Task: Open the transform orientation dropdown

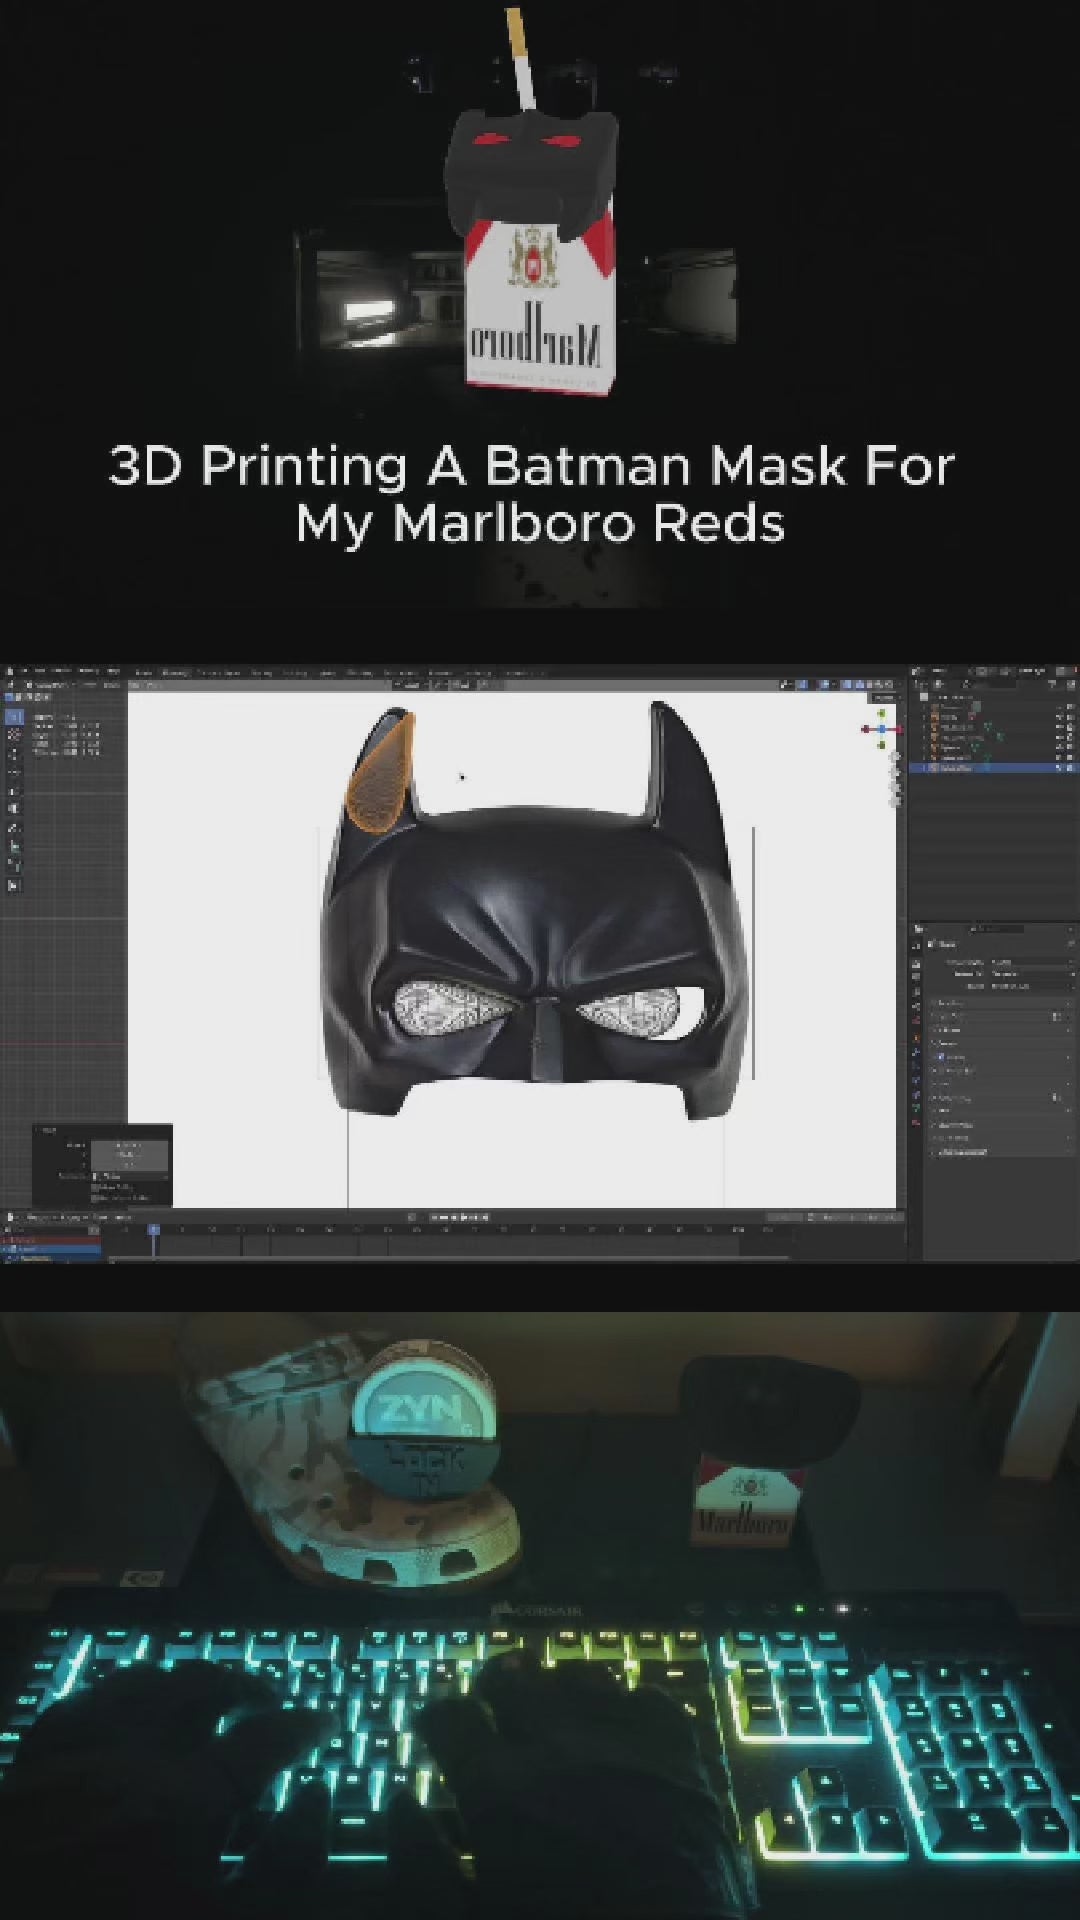Action: click(412, 684)
